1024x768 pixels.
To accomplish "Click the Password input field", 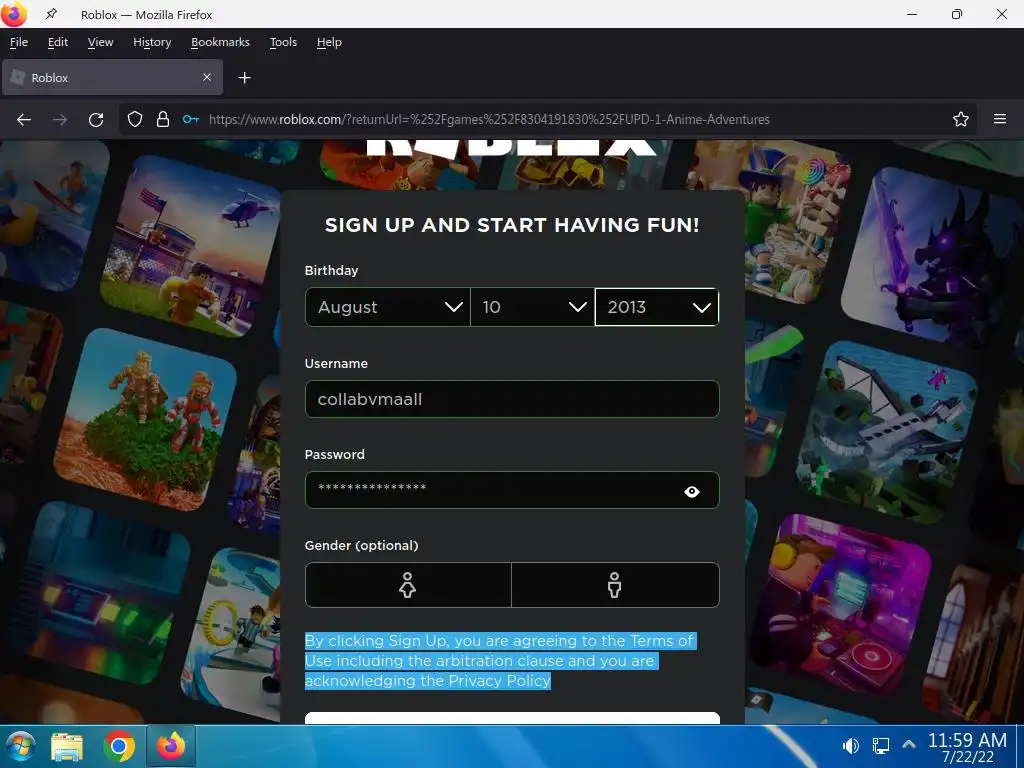I will click(x=512, y=490).
